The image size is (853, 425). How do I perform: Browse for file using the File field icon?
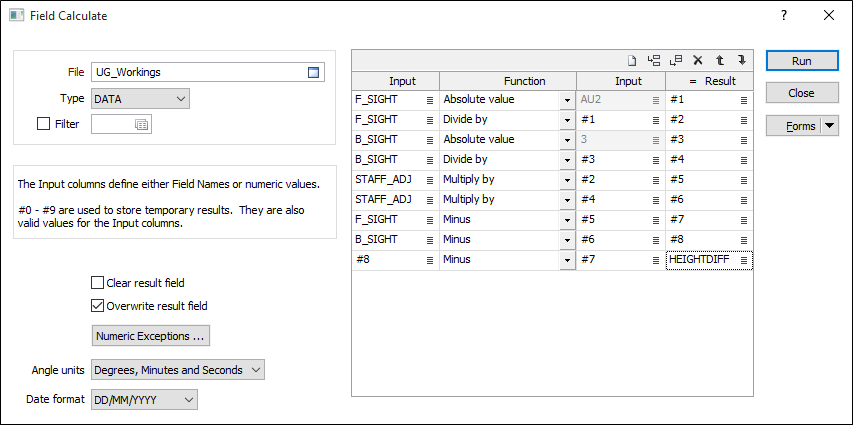coord(313,72)
